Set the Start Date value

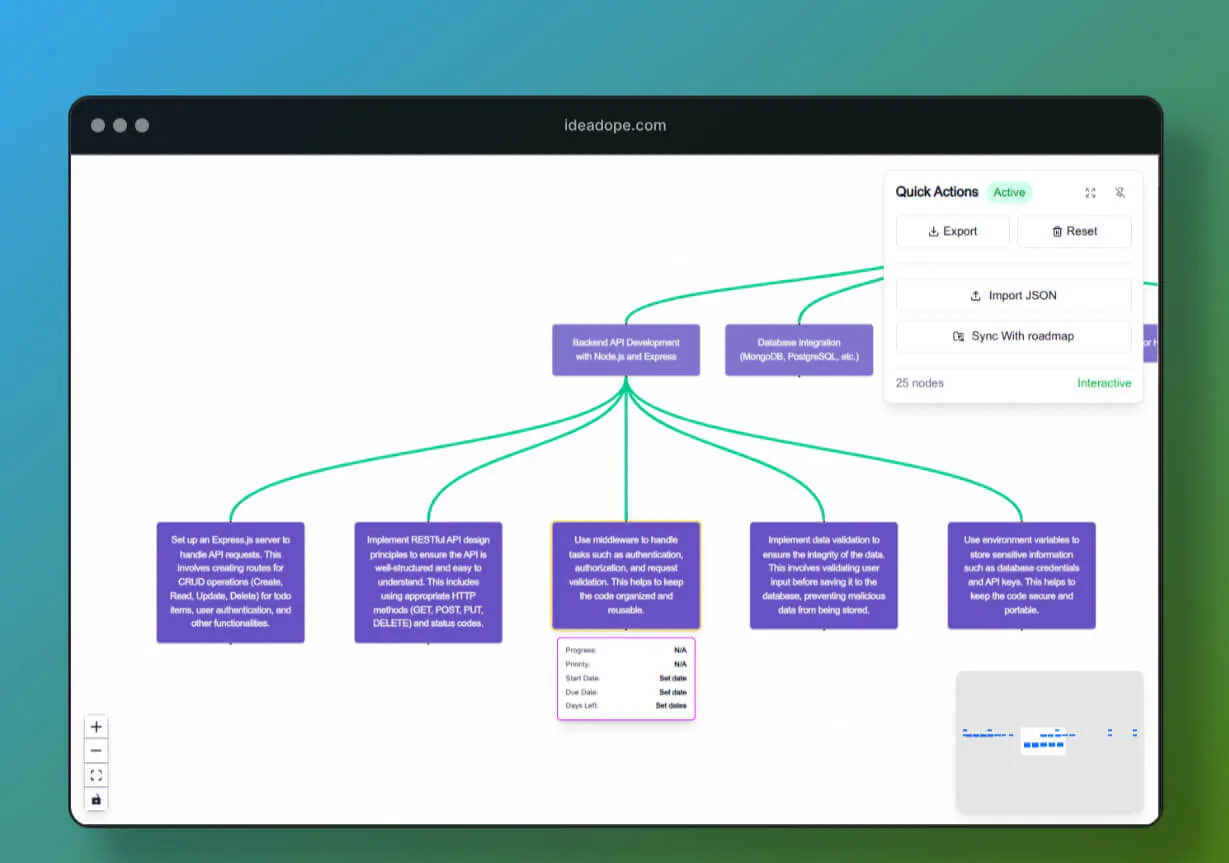672,678
